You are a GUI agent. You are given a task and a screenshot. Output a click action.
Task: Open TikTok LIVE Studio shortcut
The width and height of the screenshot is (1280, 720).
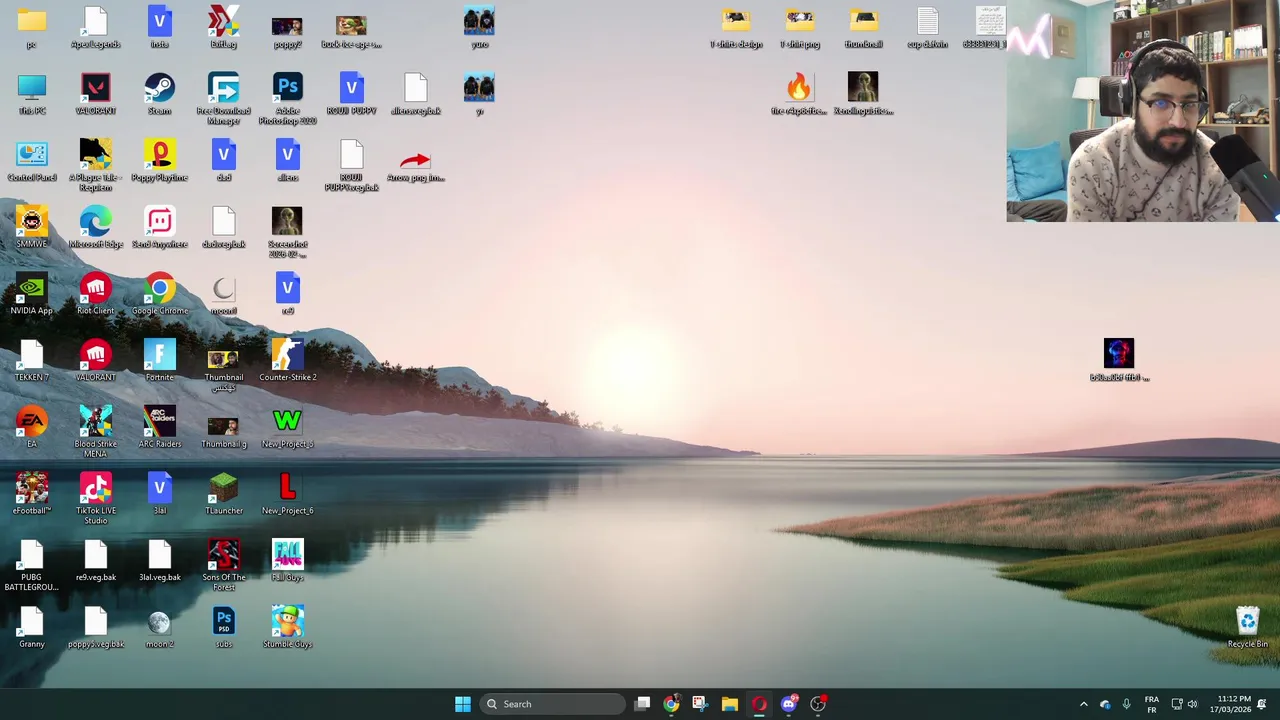[95, 499]
